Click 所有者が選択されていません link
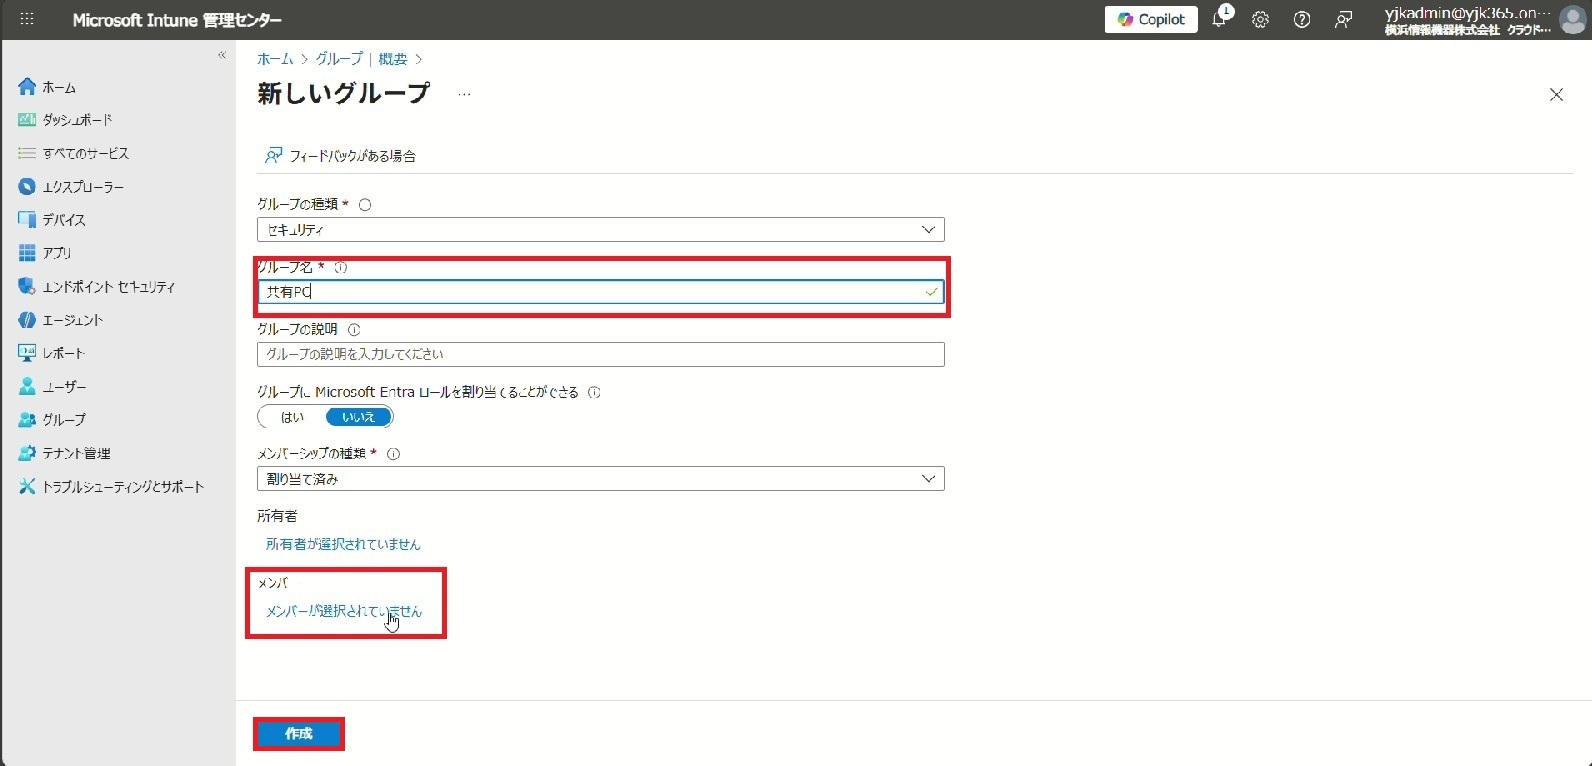The width and height of the screenshot is (1592, 766). point(343,544)
